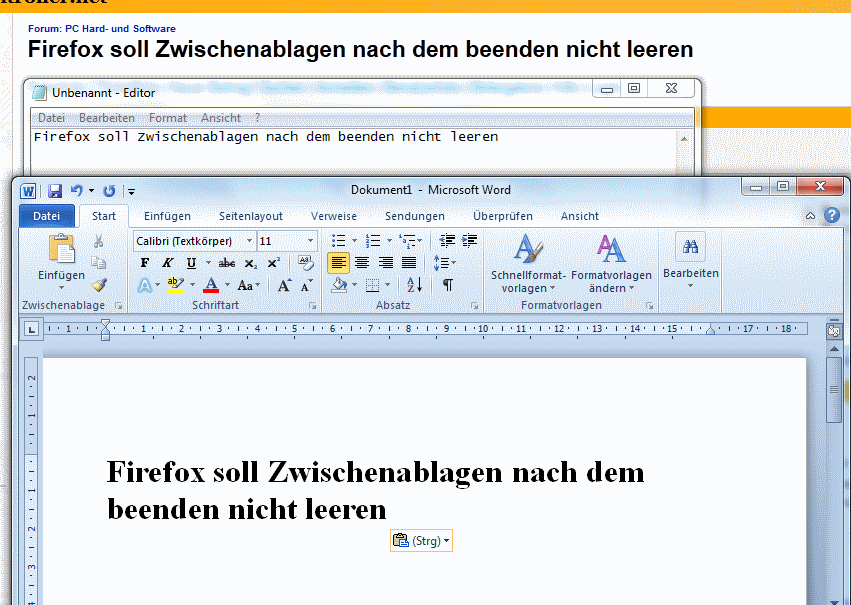Click the Undo arrow icon in Word
This screenshot has width=851, height=605.
click(77, 190)
